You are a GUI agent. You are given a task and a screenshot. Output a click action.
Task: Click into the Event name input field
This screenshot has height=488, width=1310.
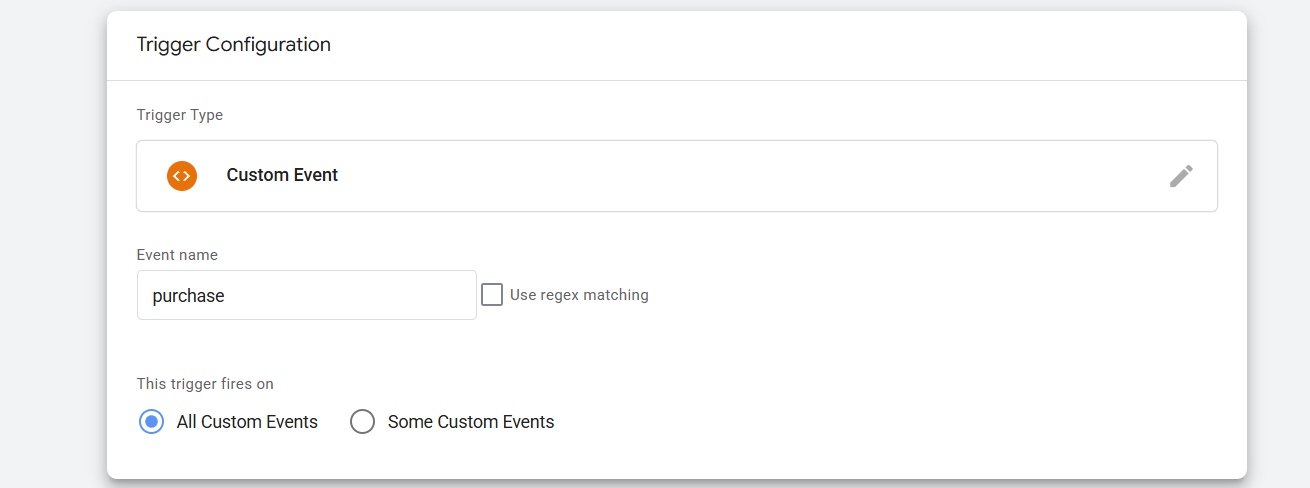(306, 295)
